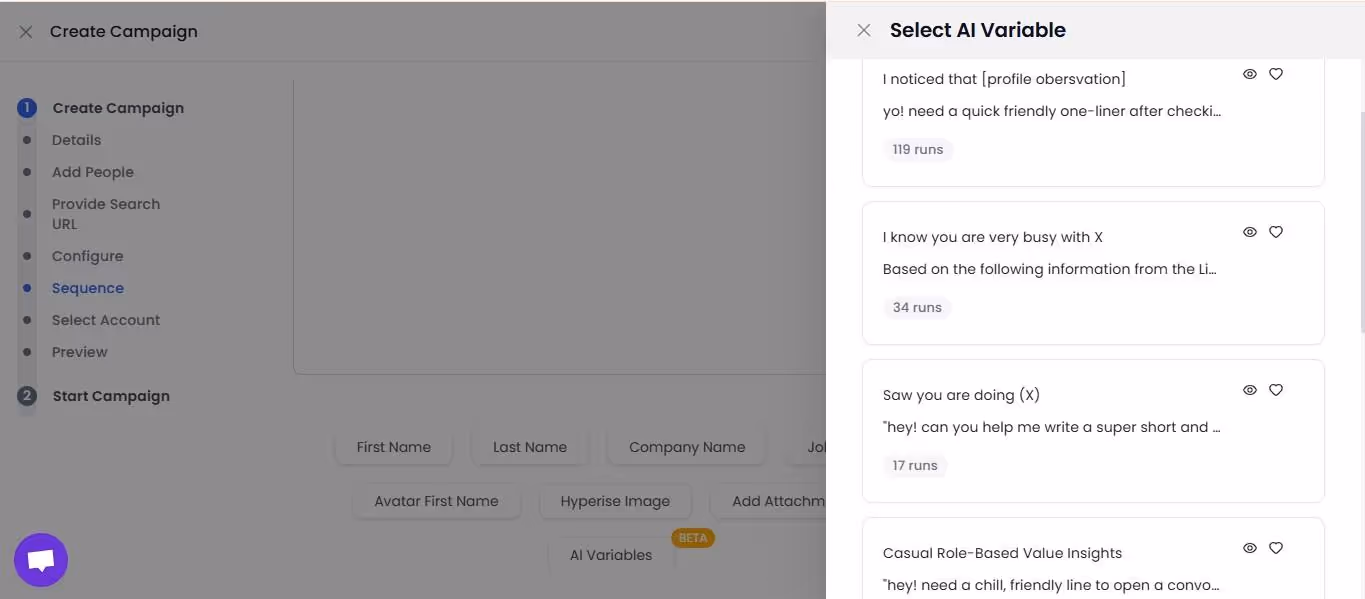Viewport: 1365px width, 599px height.
Task: Click the step 1 circle beside Create Campaign
Action: point(26,107)
